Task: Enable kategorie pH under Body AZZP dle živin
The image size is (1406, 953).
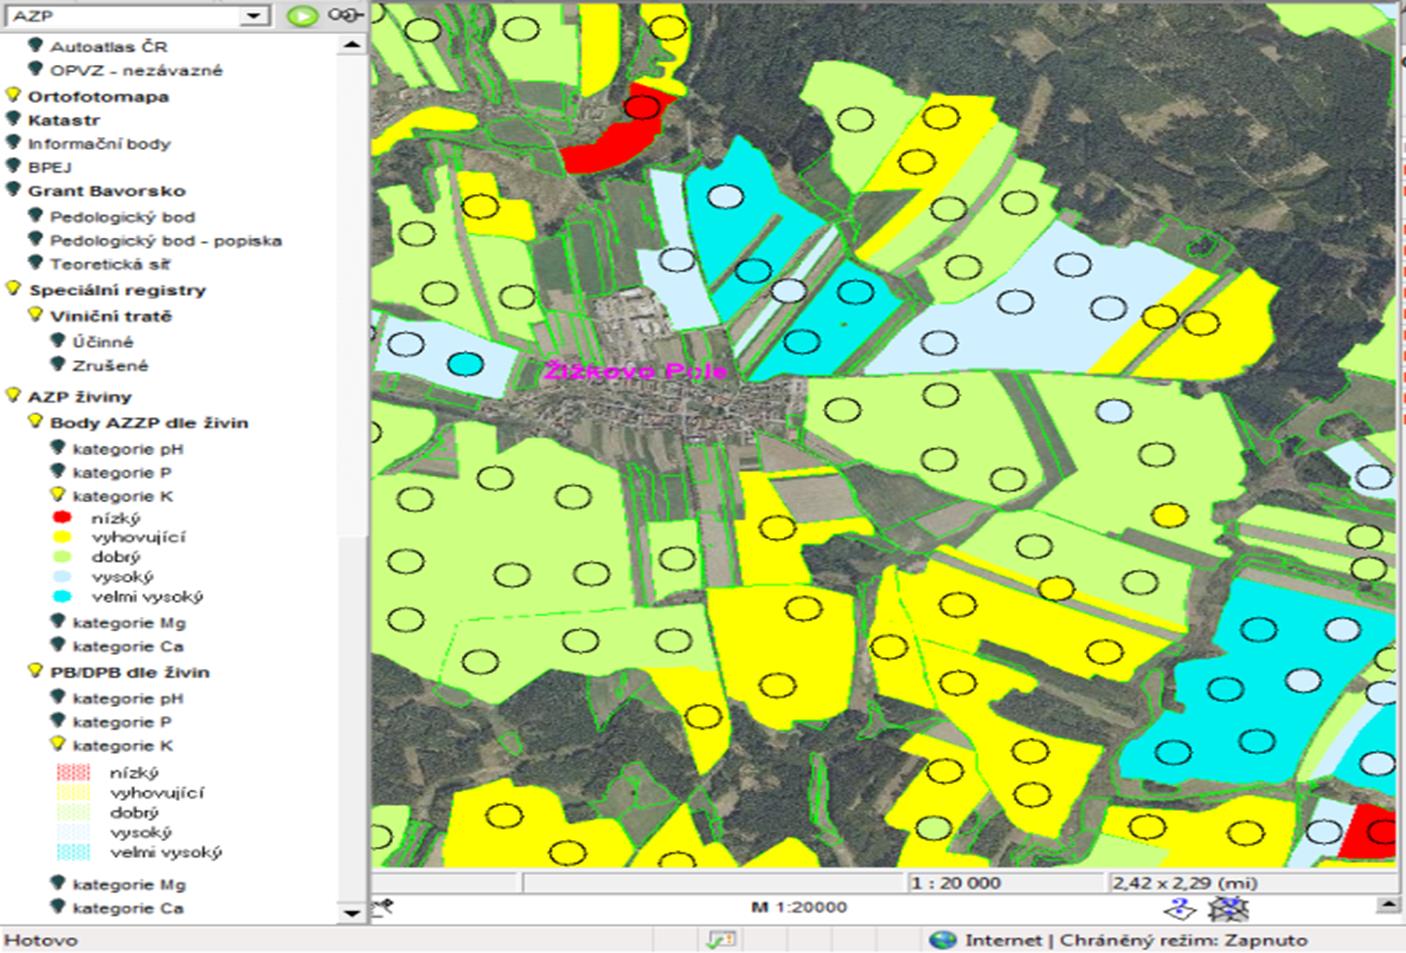Action: pos(57,447)
